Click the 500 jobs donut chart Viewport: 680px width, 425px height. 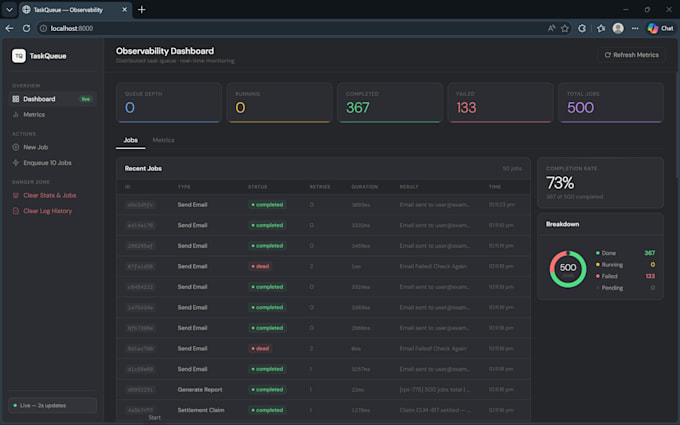point(568,269)
